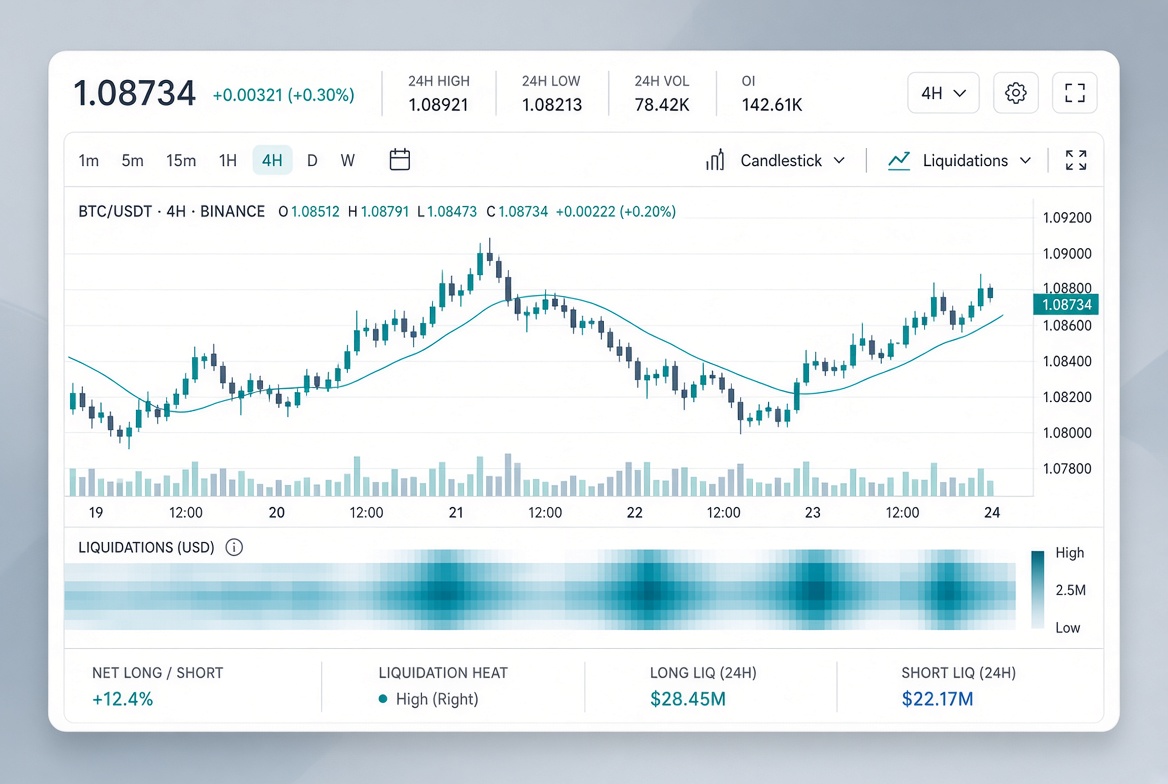Select the weekly W timeframe tab
The width and height of the screenshot is (1168, 784).
(348, 160)
